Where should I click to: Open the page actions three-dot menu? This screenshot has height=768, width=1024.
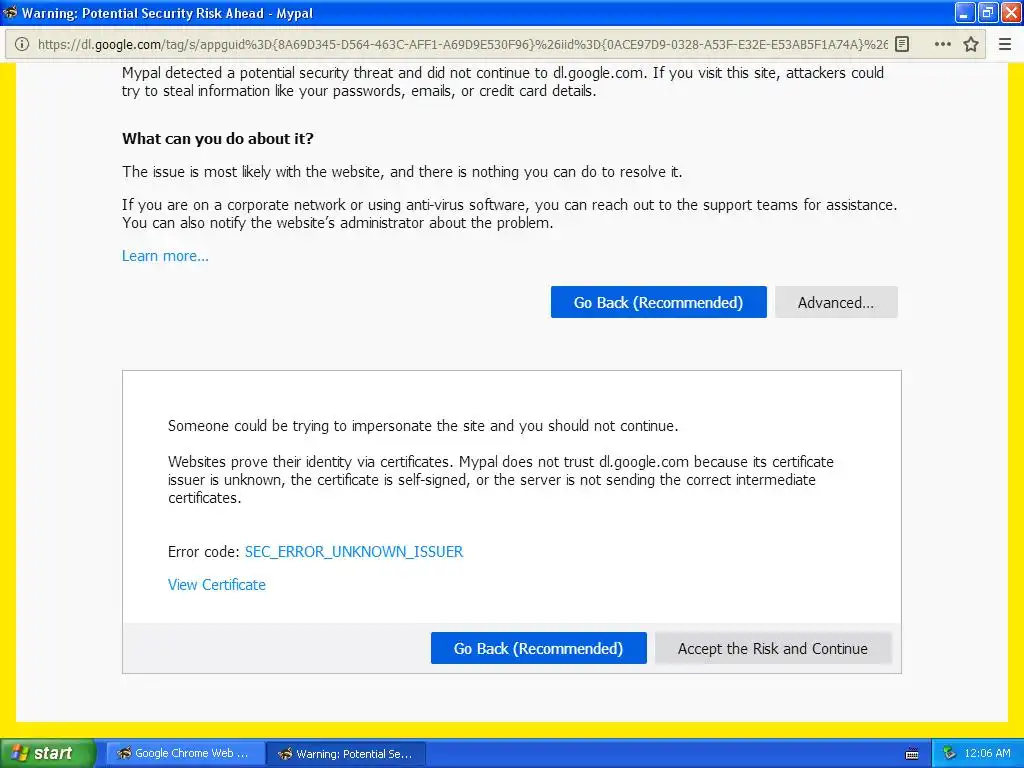point(942,44)
